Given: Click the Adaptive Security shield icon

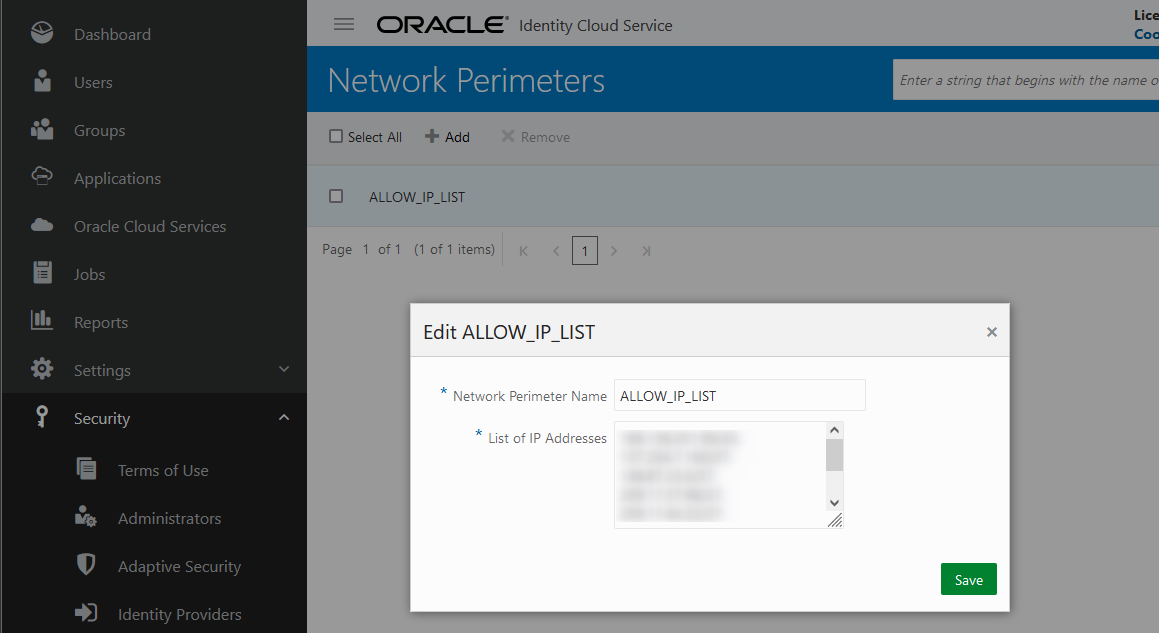Looking at the screenshot, I should pyautogui.click(x=86, y=564).
